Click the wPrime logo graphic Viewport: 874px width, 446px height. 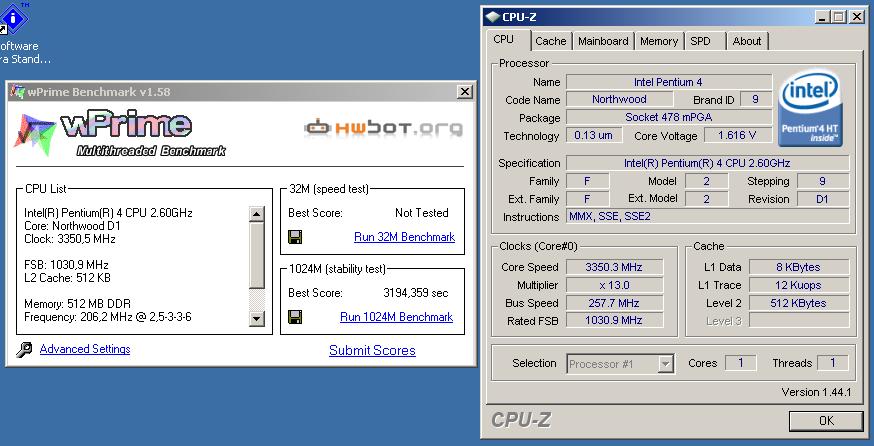(119, 133)
